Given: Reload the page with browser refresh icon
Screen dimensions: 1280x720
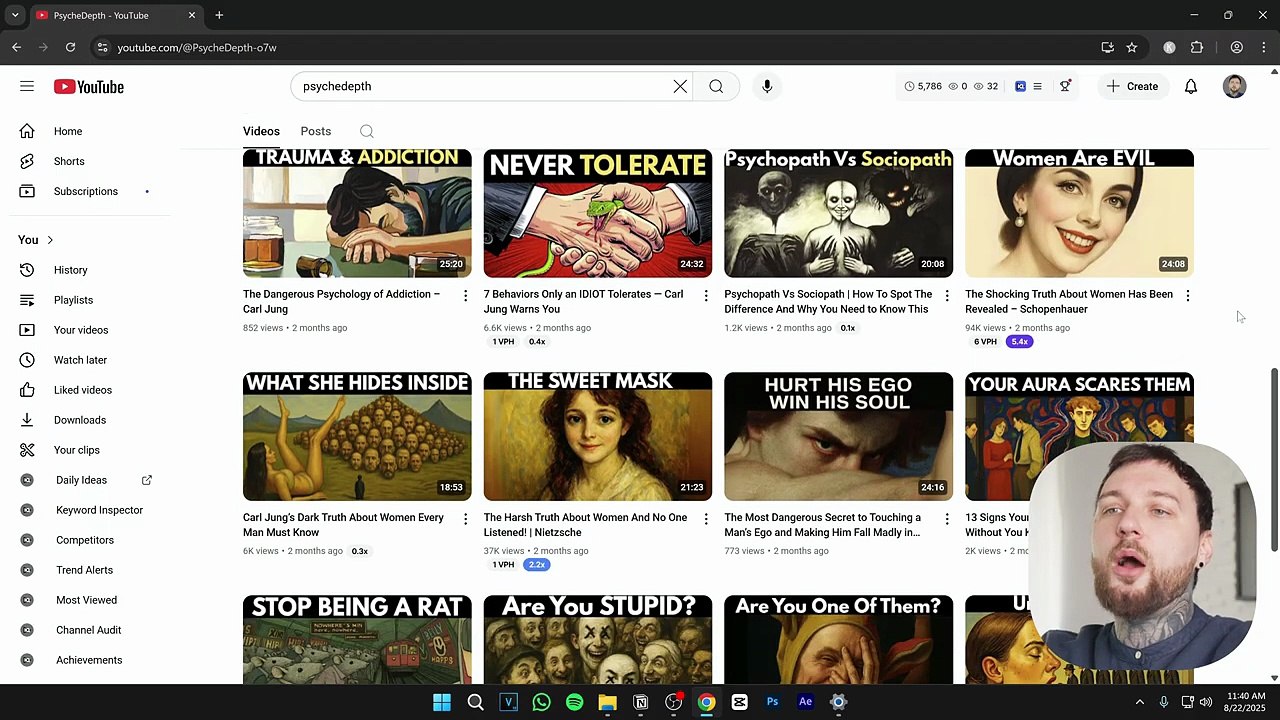Looking at the screenshot, I should point(70,47).
